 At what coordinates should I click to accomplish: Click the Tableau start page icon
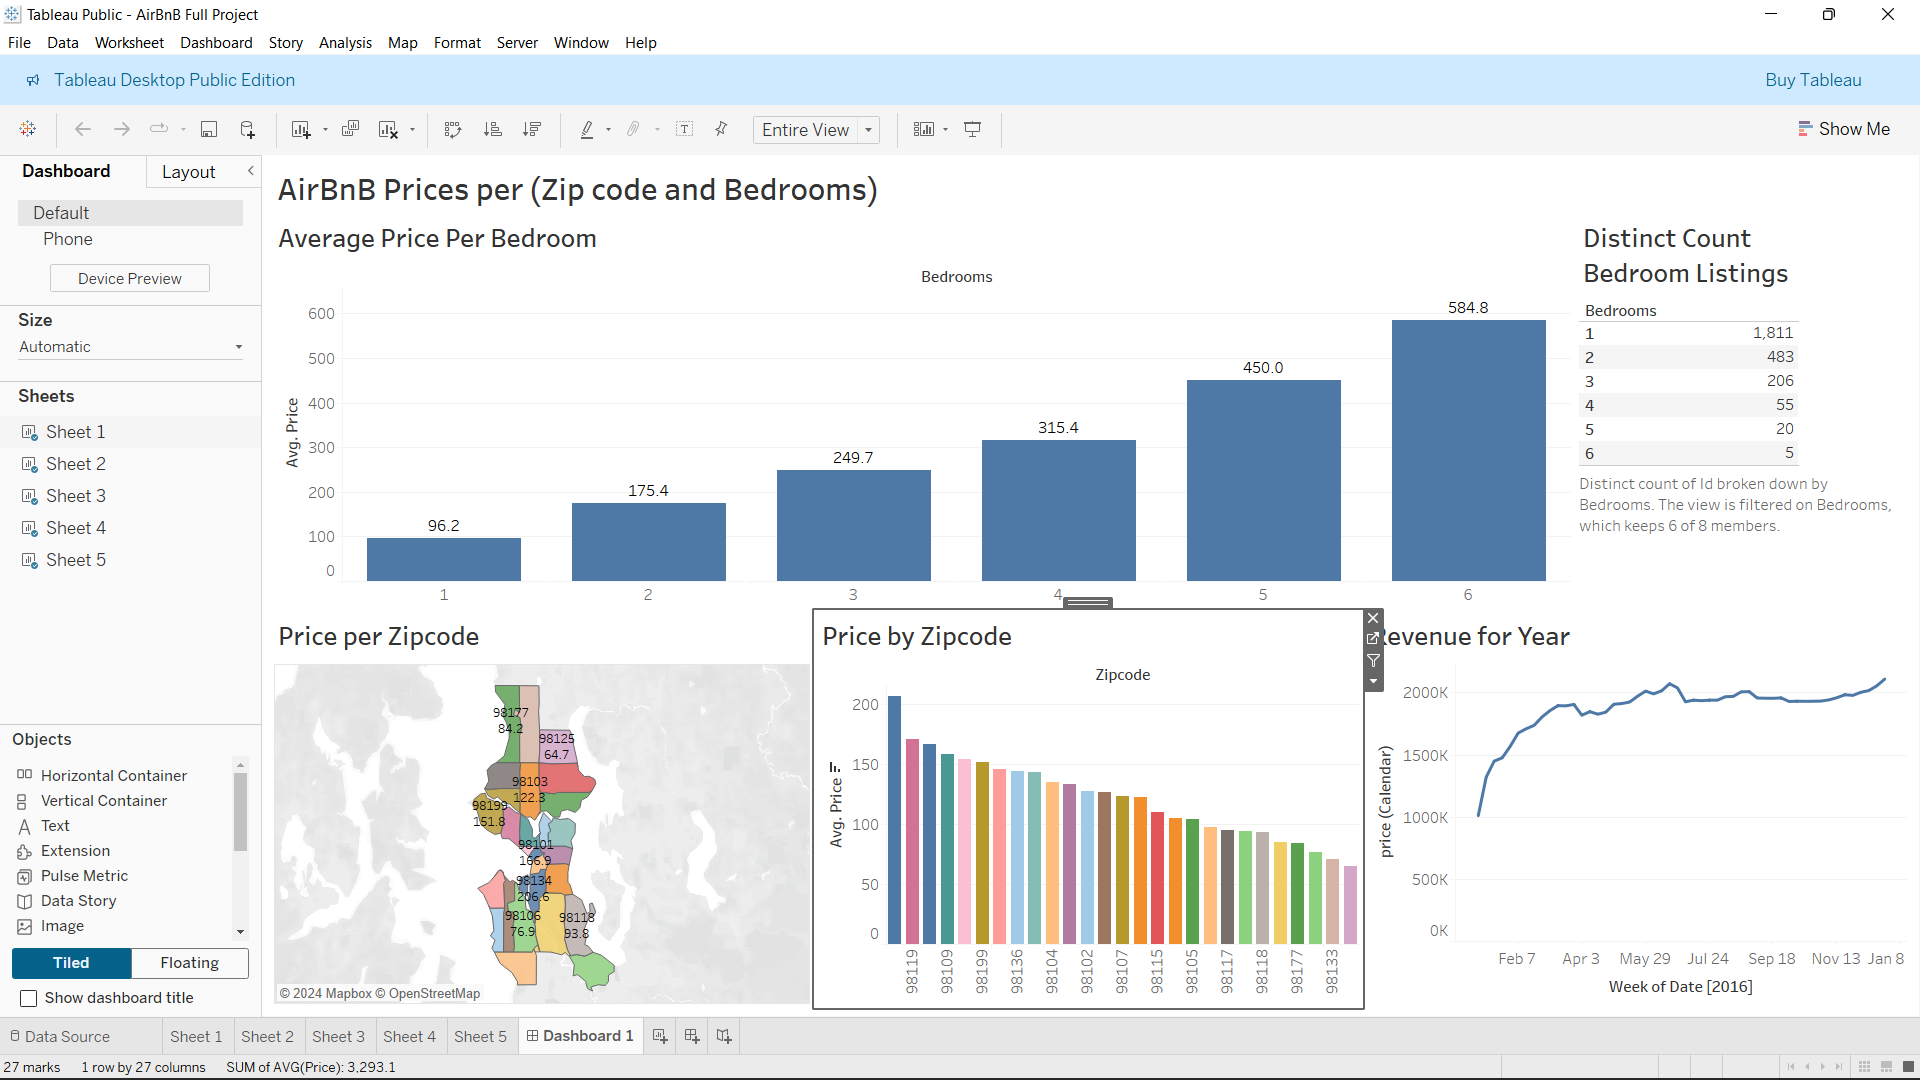tap(28, 129)
